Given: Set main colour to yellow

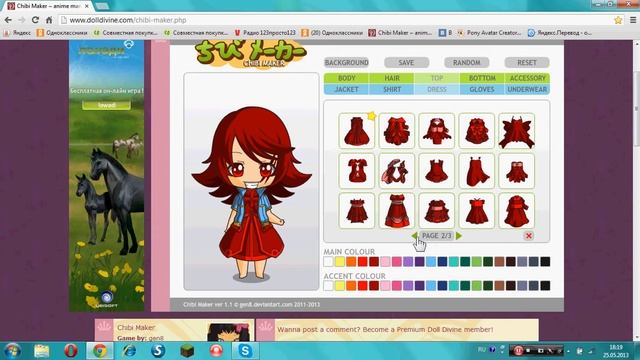Looking at the screenshot, I should [340, 262].
